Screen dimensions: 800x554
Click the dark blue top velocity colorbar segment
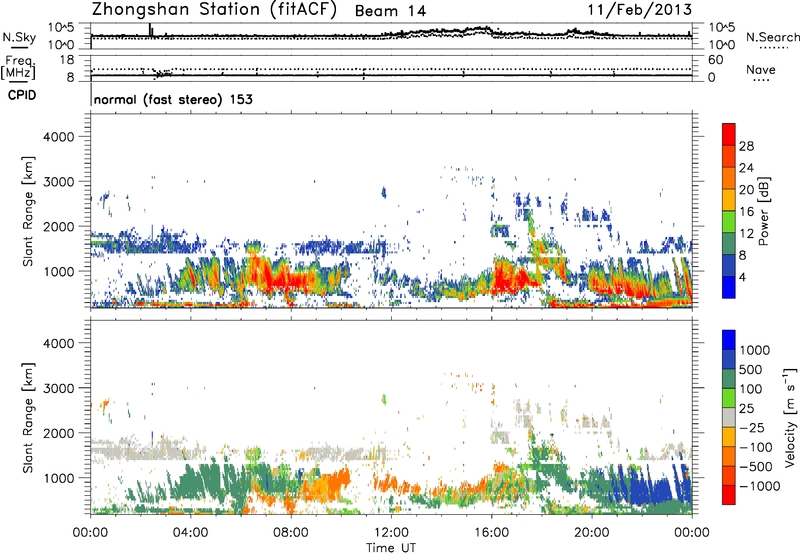coord(729,340)
